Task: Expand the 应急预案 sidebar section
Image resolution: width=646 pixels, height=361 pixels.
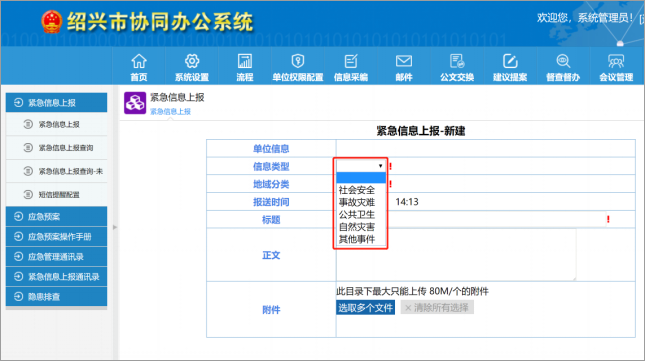Action: [56, 216]
